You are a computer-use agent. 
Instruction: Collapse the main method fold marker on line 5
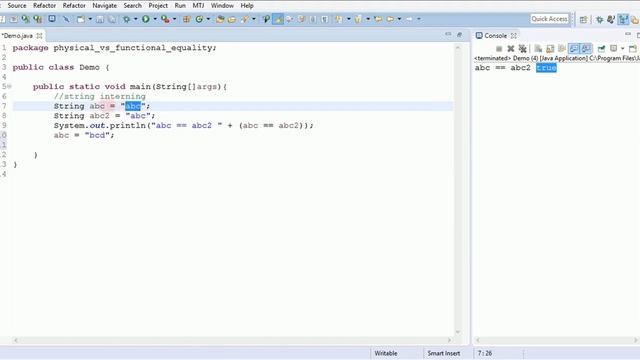click(9, 87)
